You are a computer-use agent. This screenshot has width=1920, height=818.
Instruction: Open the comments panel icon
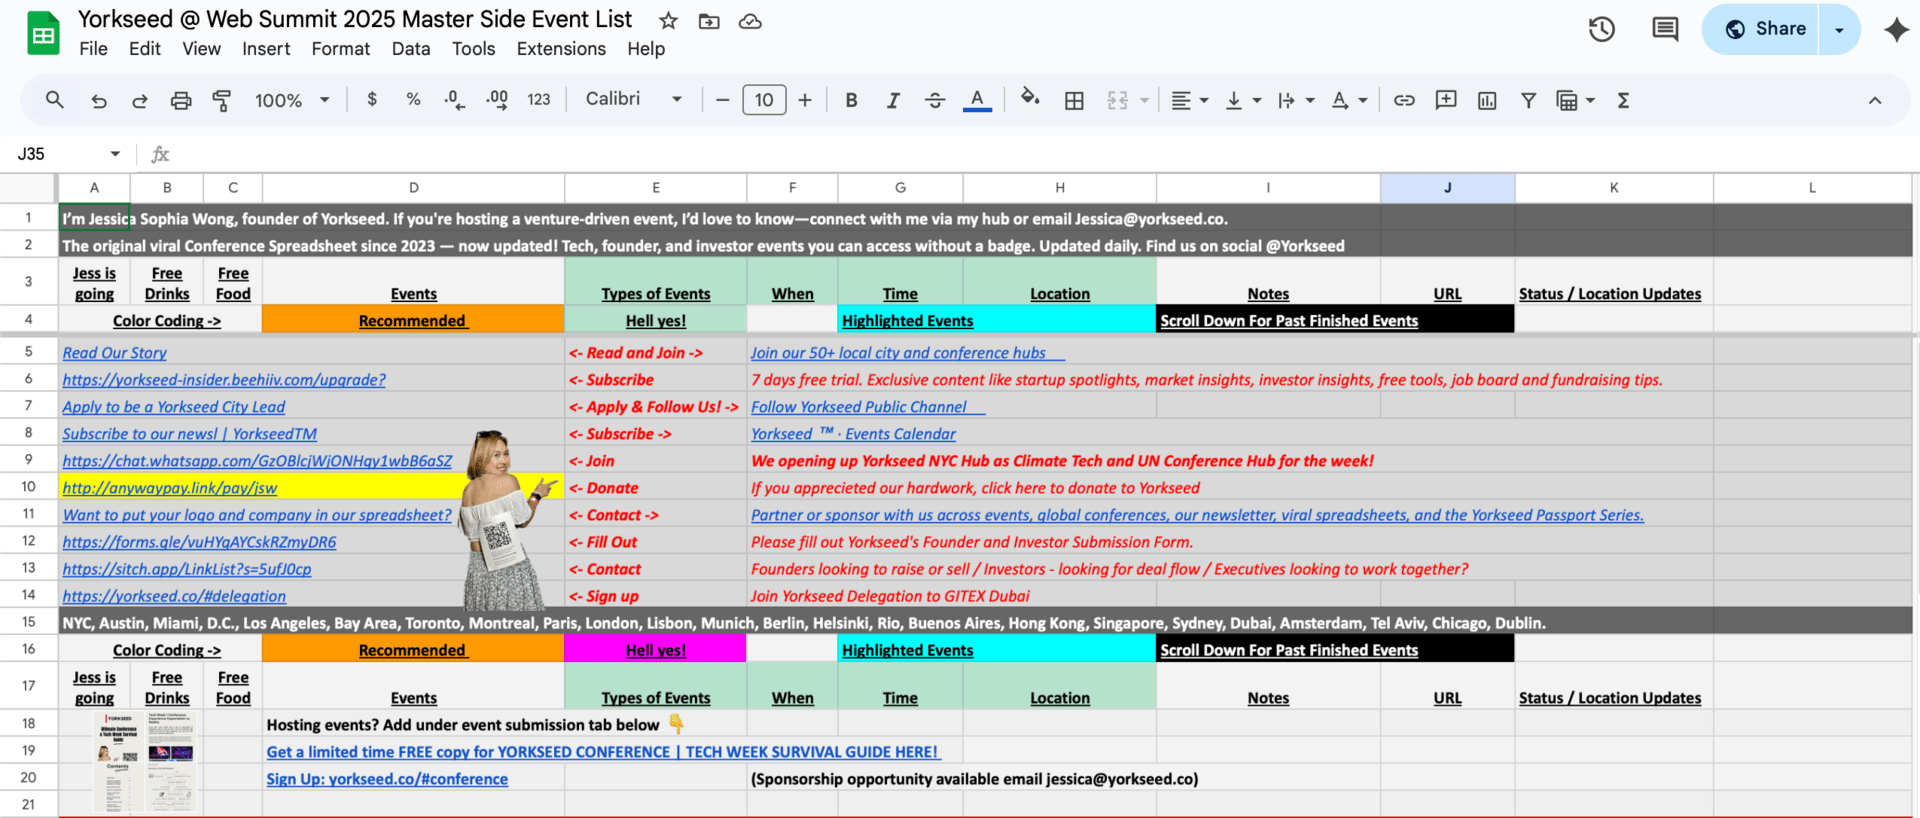tap(1665, 29)
